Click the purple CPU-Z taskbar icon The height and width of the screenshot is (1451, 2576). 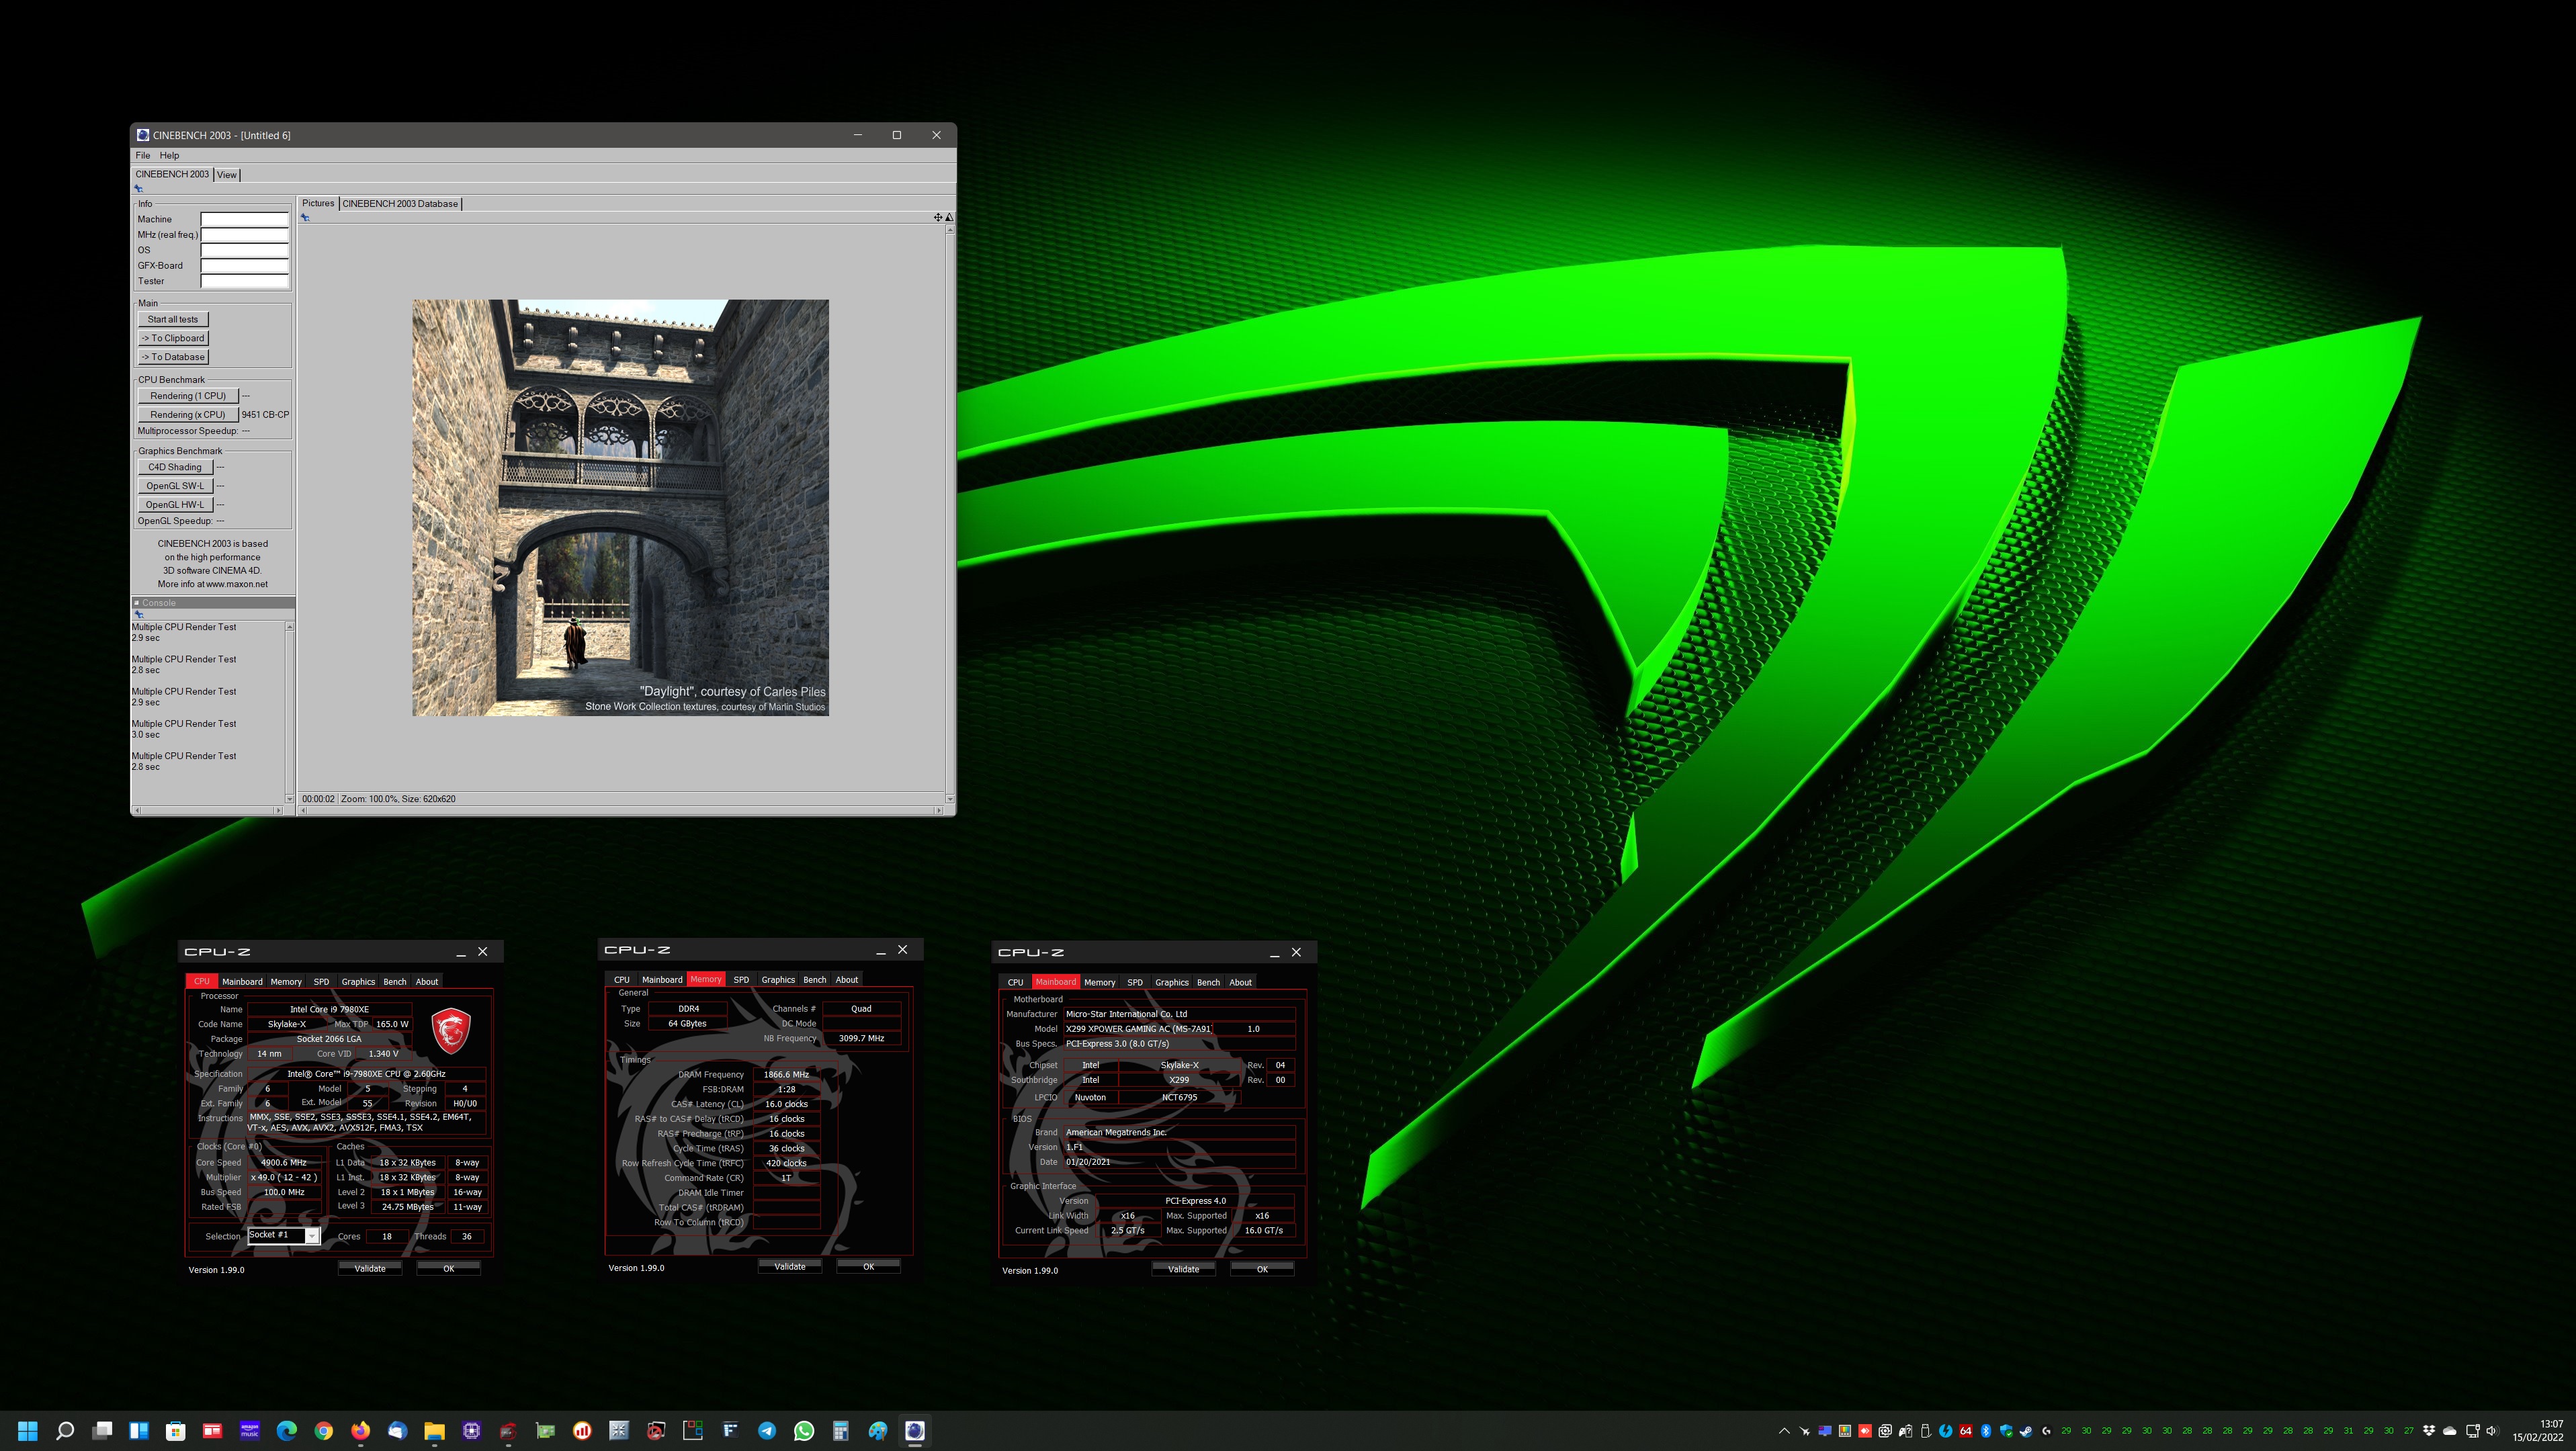(471, 1430)
